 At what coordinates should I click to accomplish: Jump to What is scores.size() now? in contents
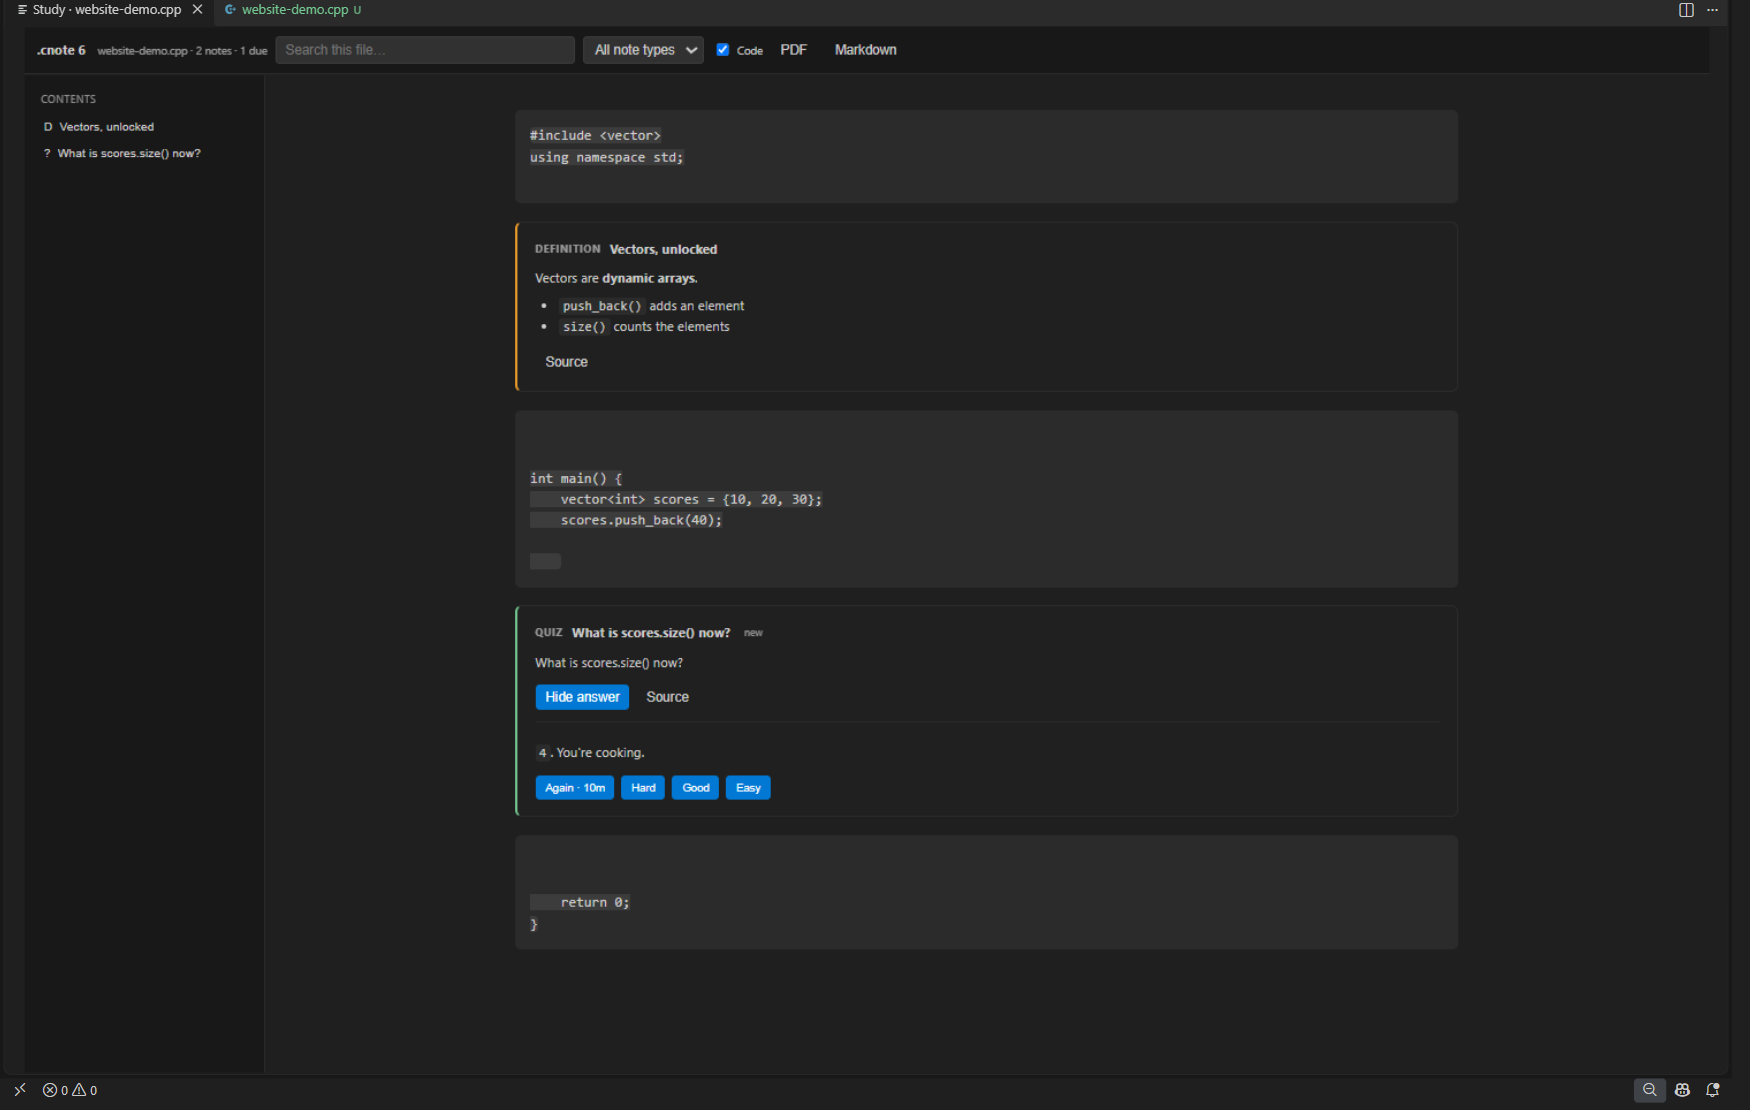[129, 153]
